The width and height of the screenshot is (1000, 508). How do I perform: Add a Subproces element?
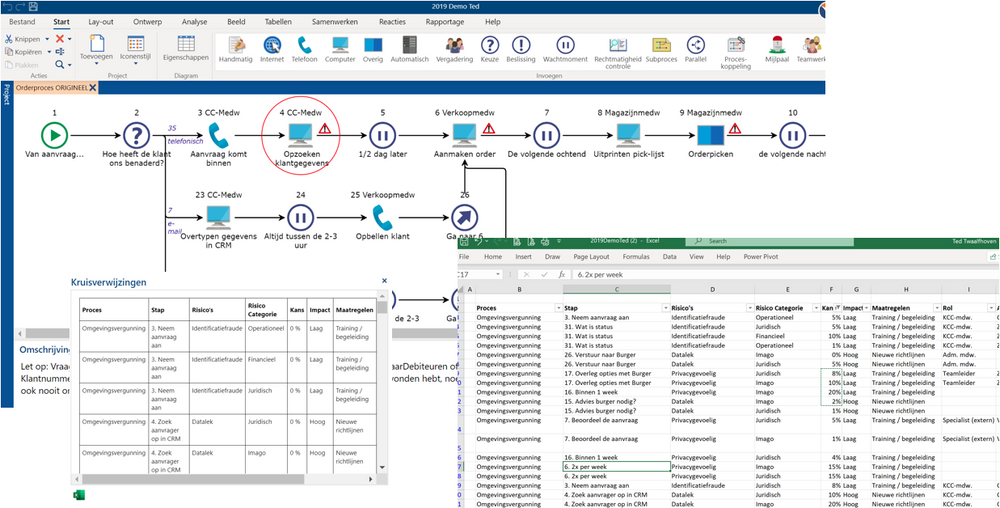(661, 49)
